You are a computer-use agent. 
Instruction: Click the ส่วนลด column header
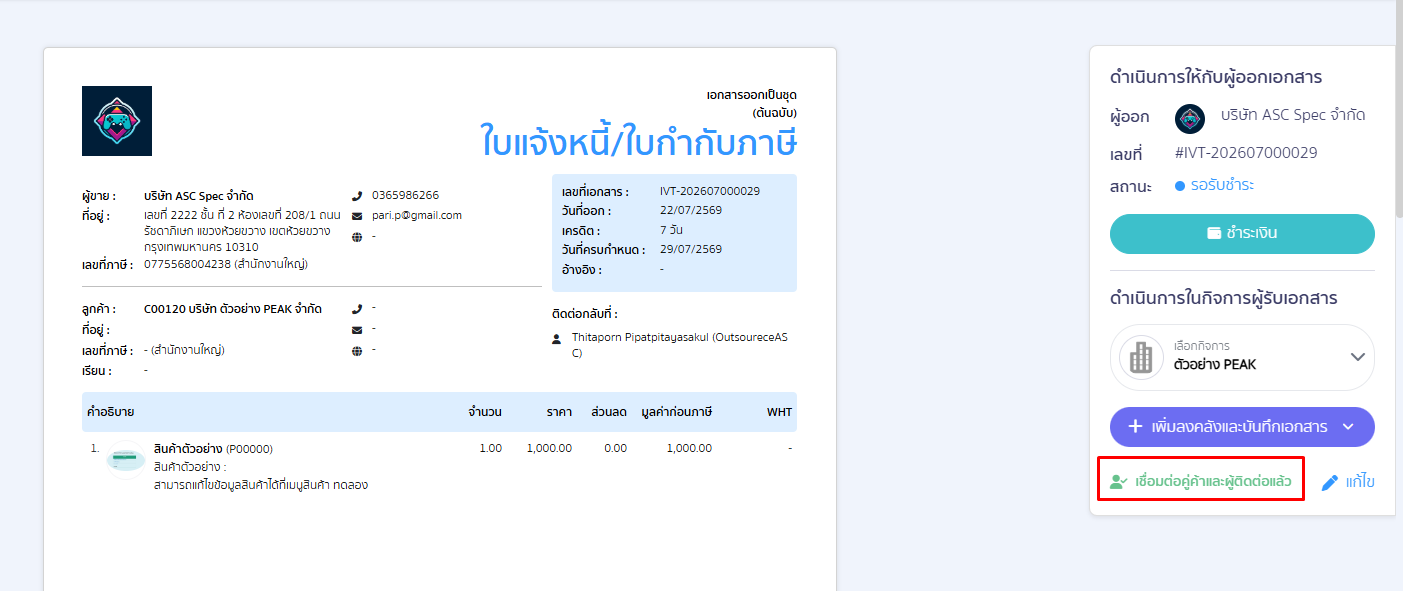click(609, 412)
